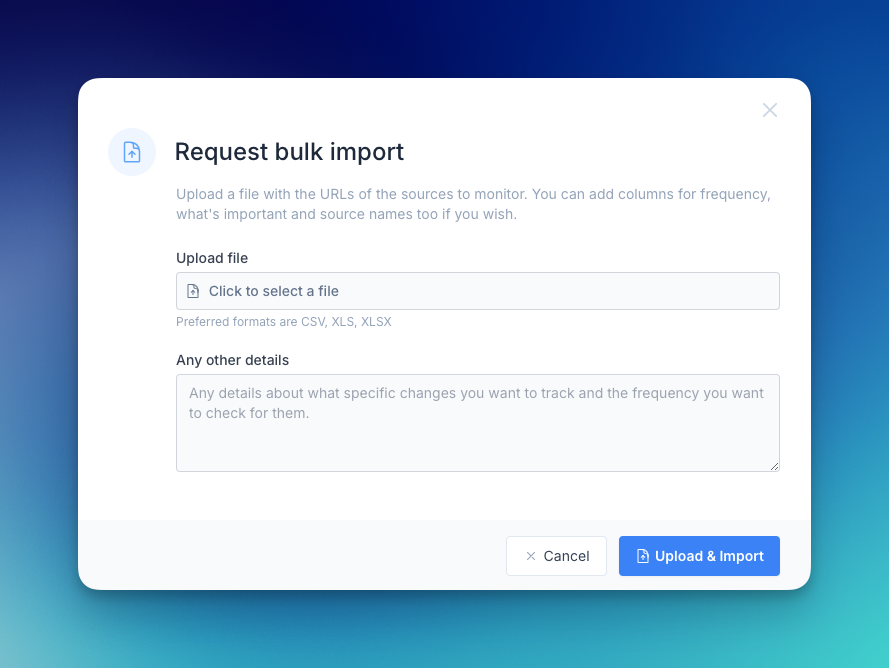
Task: Close the bulk import dialog with the X icon
Action: pos(769,110)
